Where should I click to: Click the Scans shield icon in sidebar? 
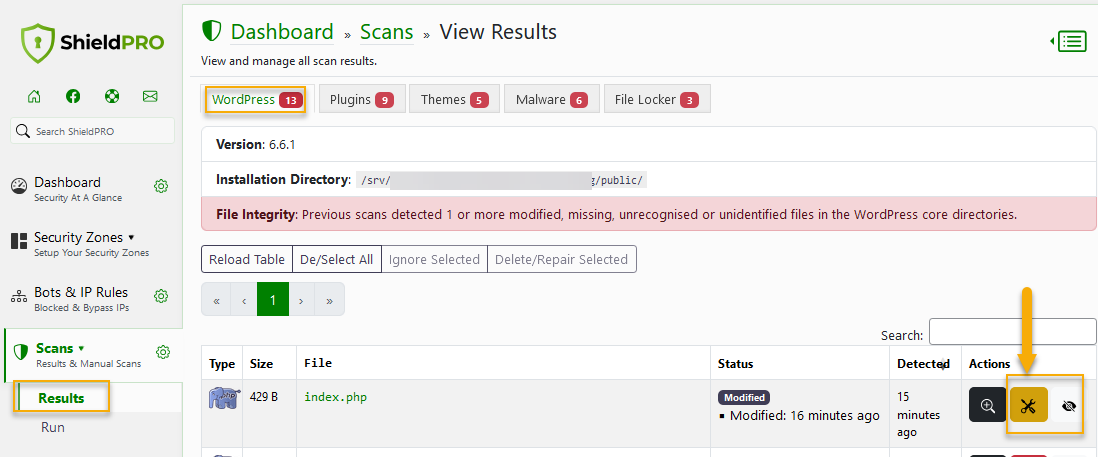pyautogui.click(x=21, y=352)
